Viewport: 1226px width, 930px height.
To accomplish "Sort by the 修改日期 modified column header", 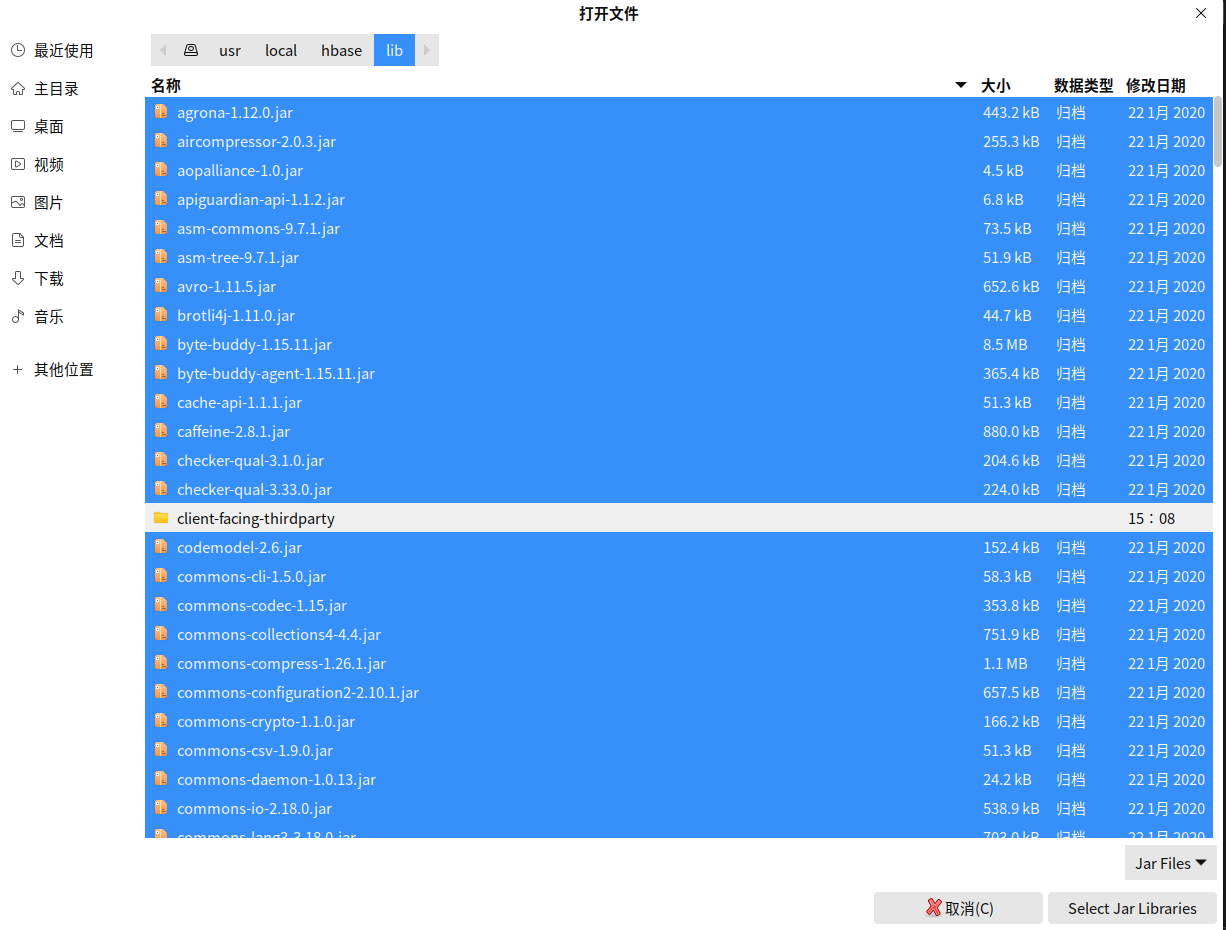I will point(1156,86).
